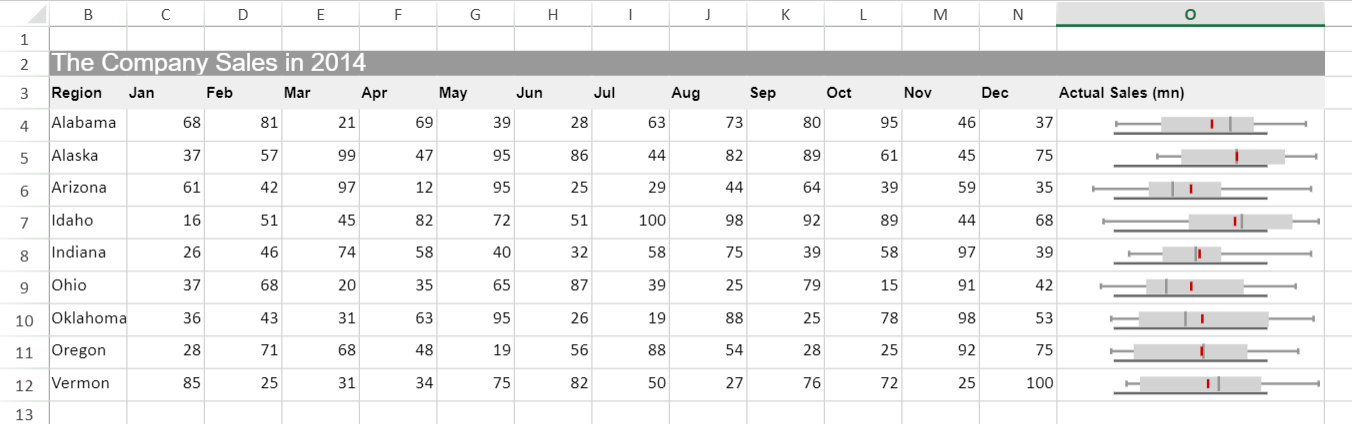This screenshot has height=424, width=1352.
Task: Select the Alabama region cell
Action: point(84,123)
